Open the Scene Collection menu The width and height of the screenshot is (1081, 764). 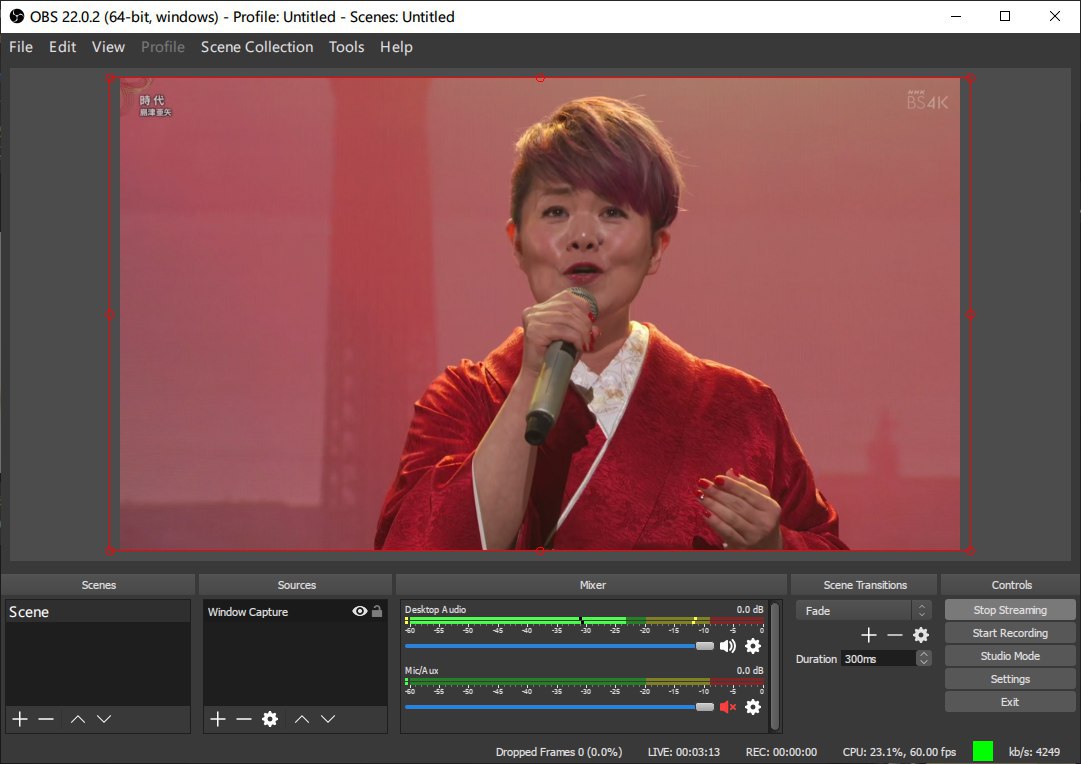256,47
